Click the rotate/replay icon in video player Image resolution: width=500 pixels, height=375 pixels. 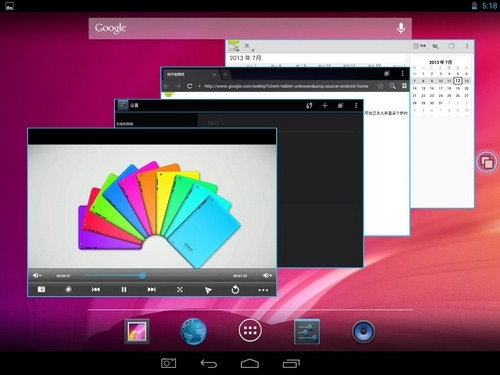tap(235, 290)
